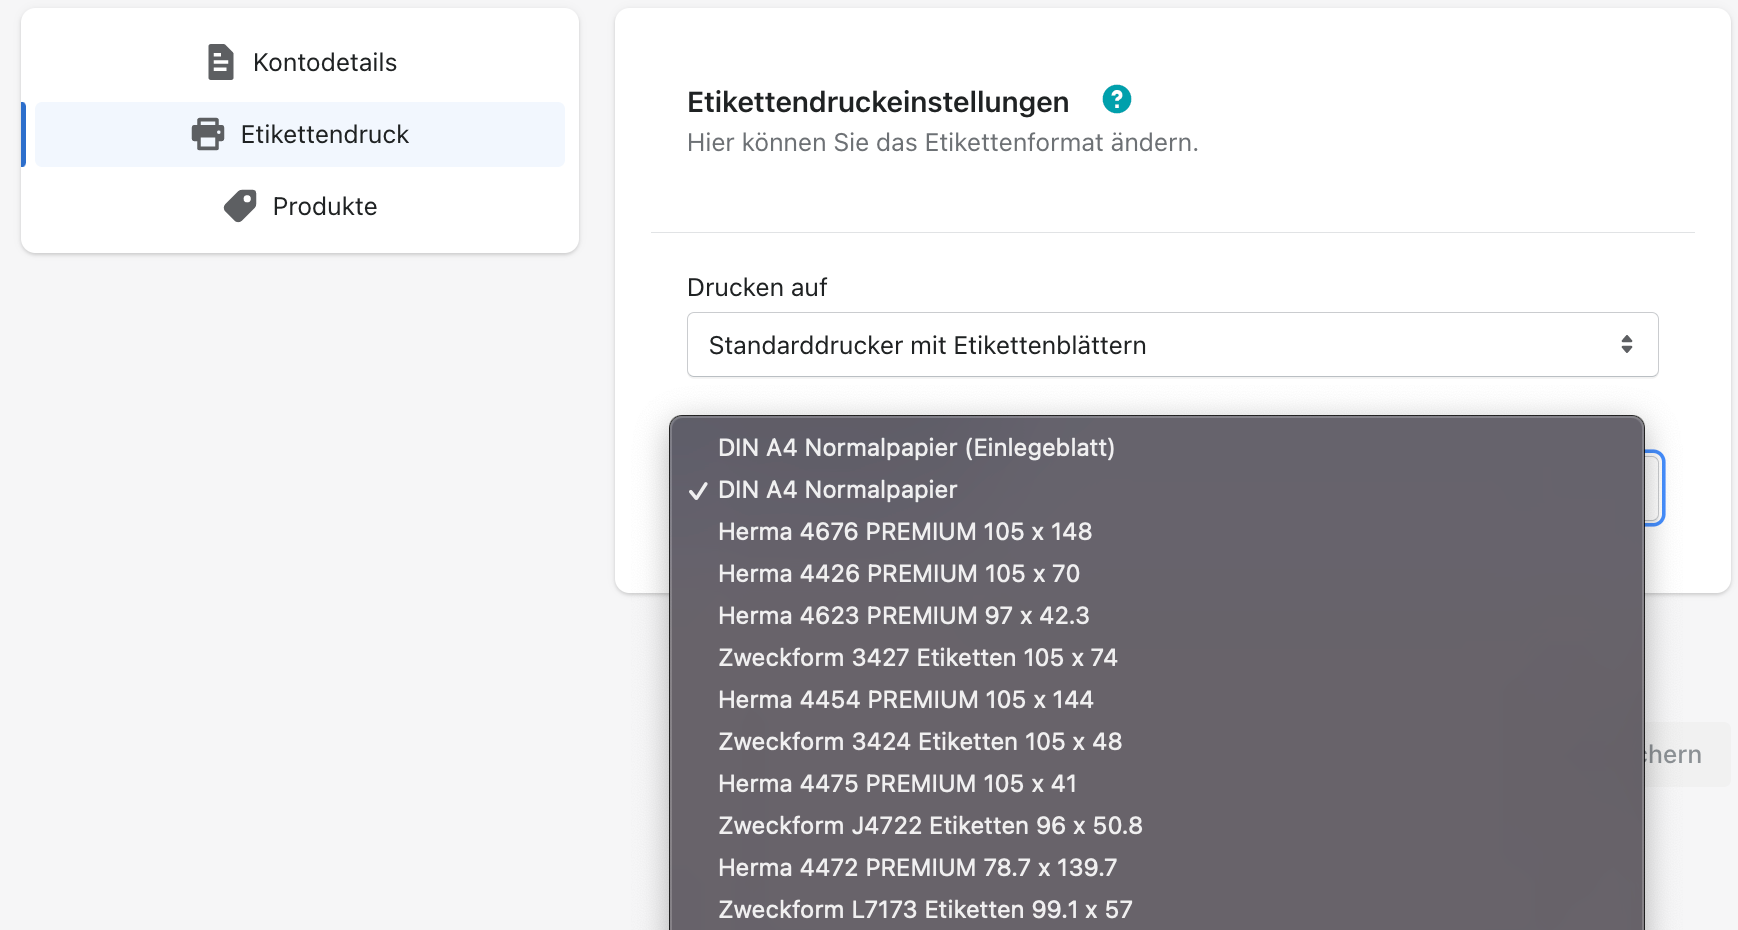
Task: Click the Etikettendruck printer icon
Action: (x=208, y=134)
